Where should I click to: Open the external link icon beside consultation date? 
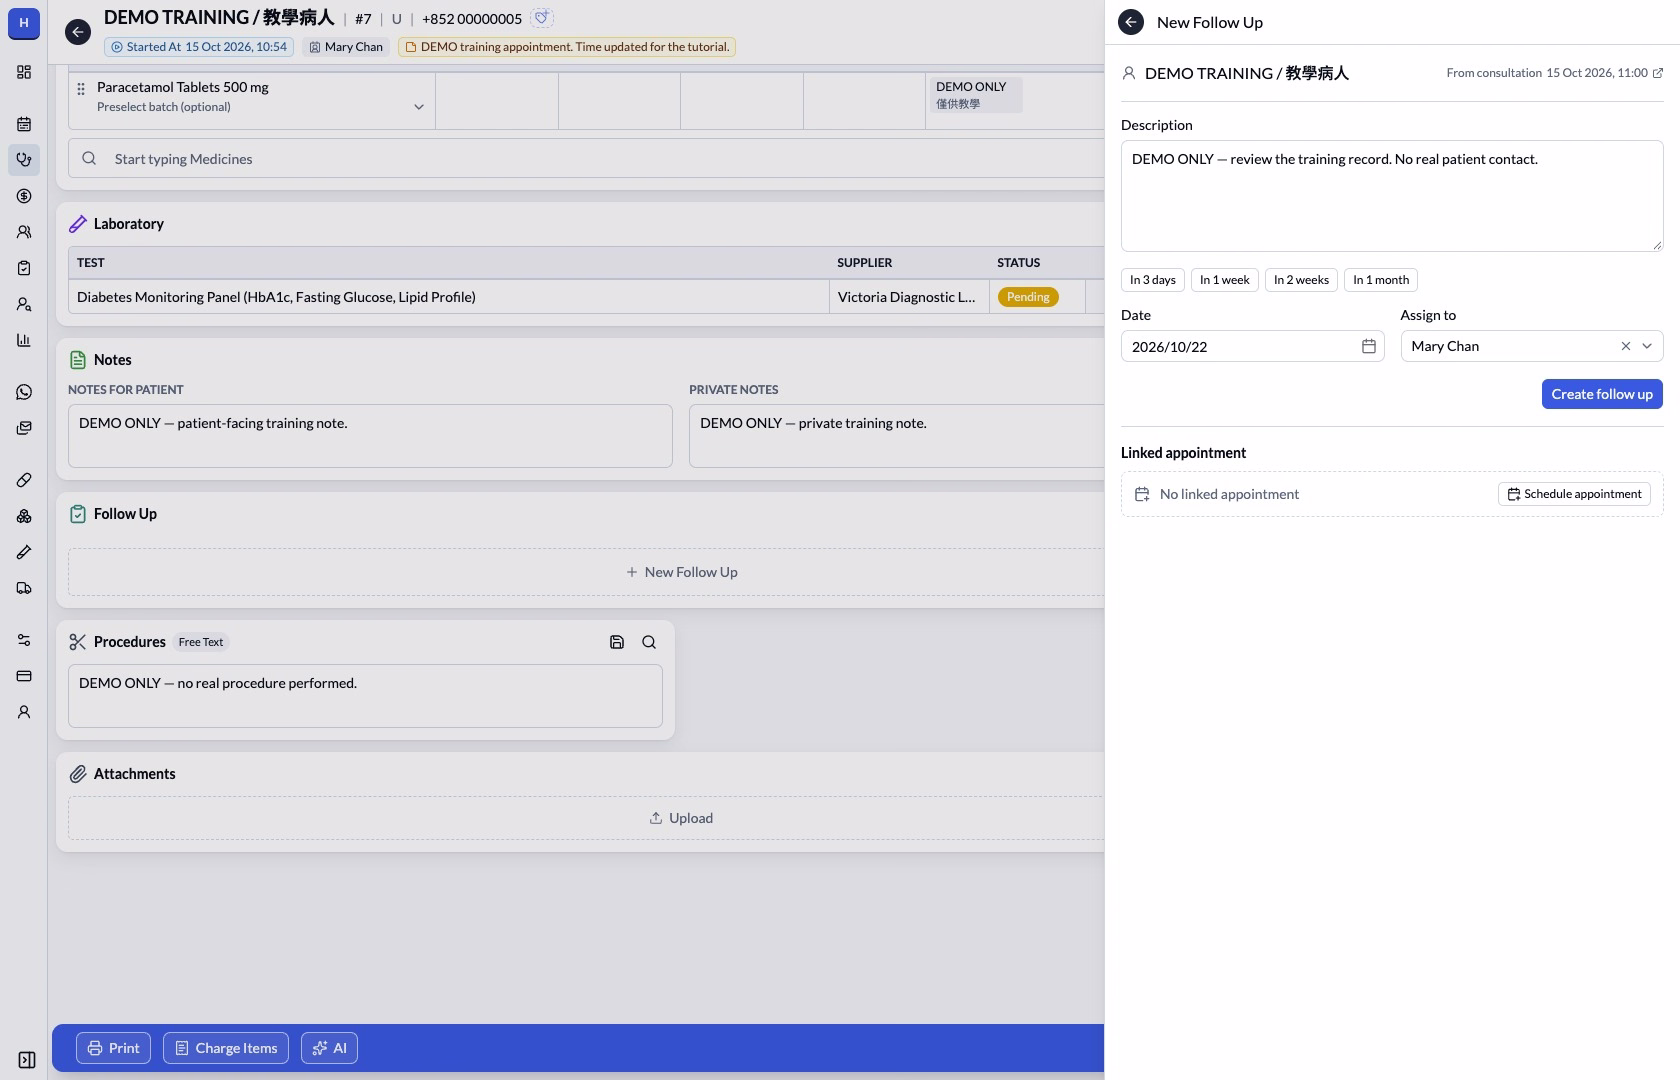pyautogui.click(x=1657, y=73)
